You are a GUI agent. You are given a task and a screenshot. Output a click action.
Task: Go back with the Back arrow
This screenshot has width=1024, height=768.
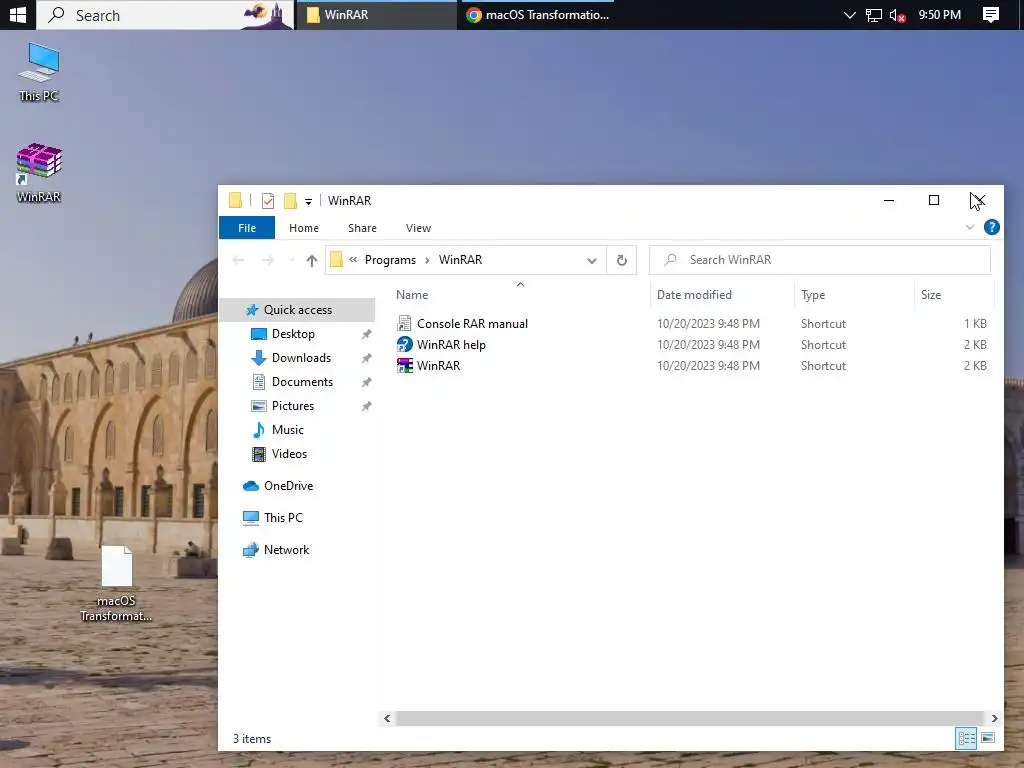pyautogui.click(x=238, y=261)
